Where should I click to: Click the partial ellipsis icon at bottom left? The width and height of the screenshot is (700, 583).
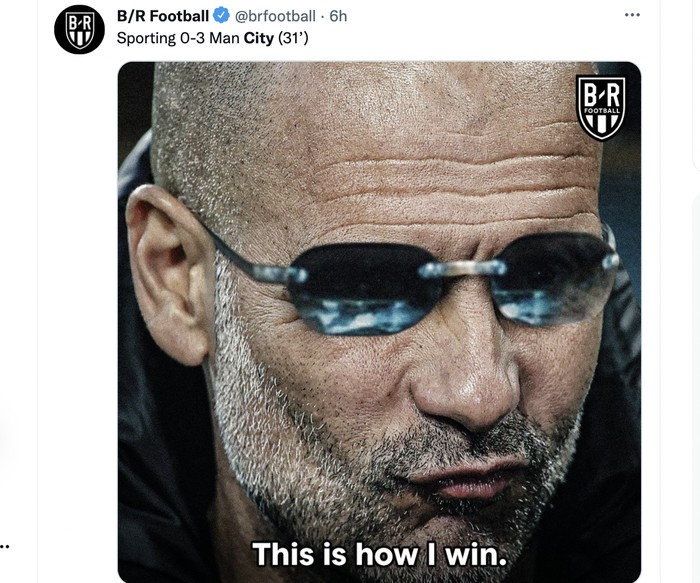pyautogui.click(x=5, y=547)
